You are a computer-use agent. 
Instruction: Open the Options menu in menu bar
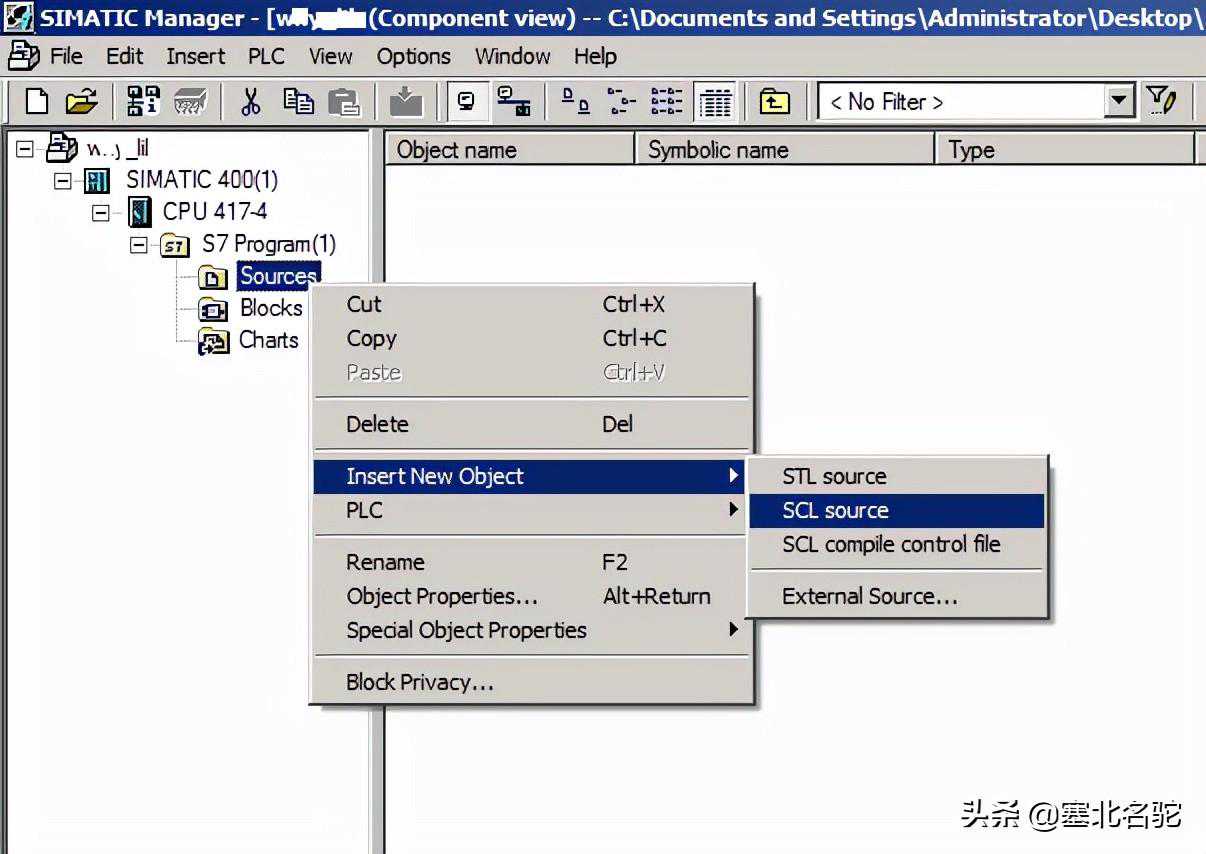click(413, 56)
